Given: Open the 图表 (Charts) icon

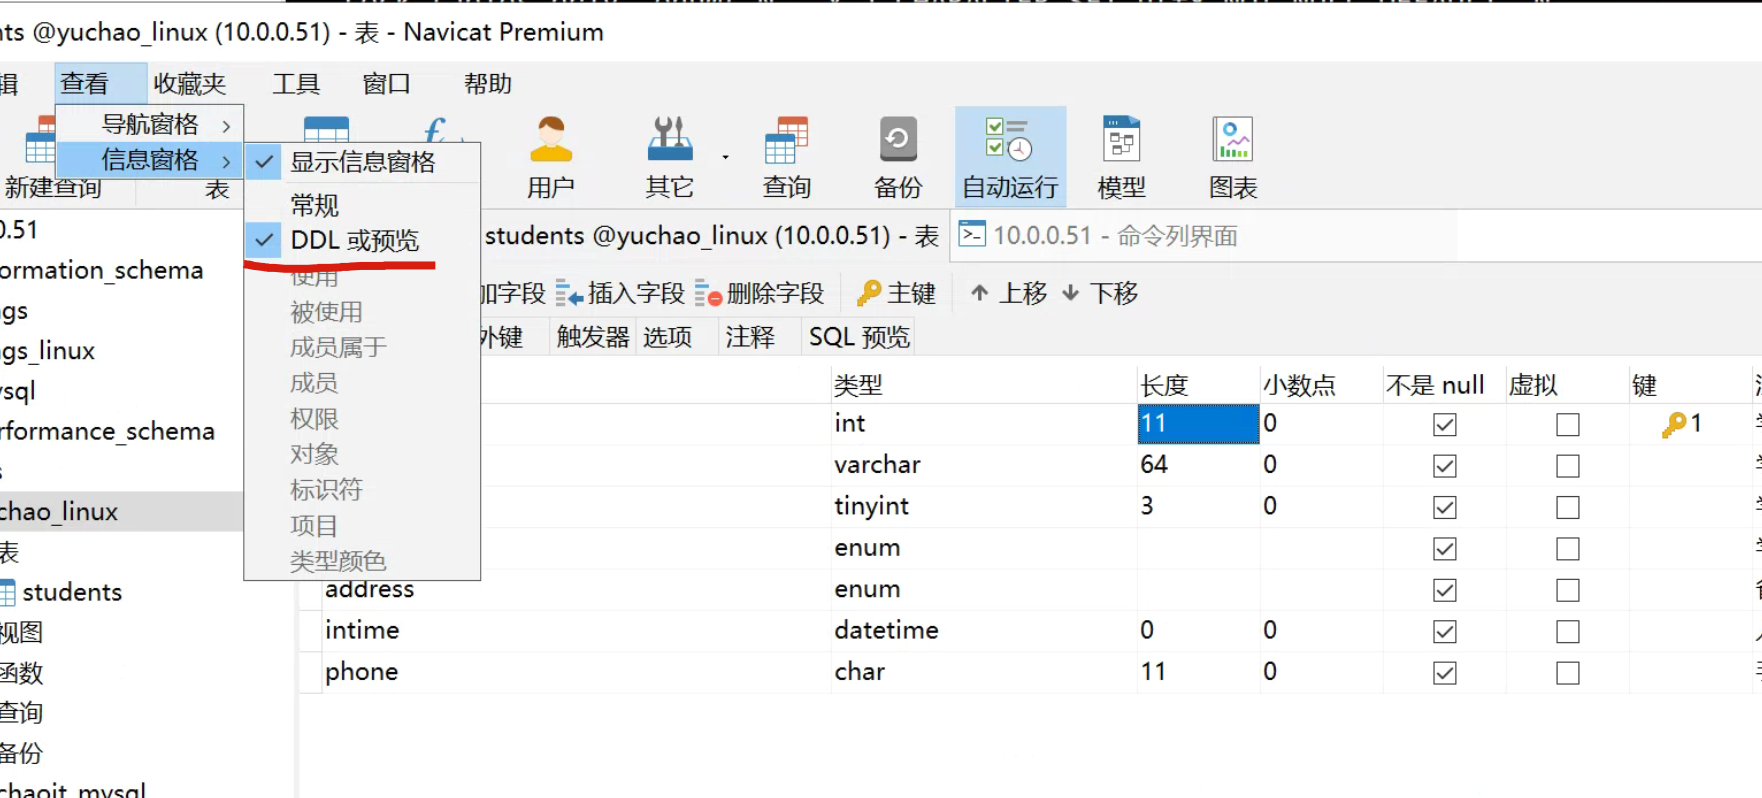Looking at the screenshot, I should click(x=1232, y=157).
